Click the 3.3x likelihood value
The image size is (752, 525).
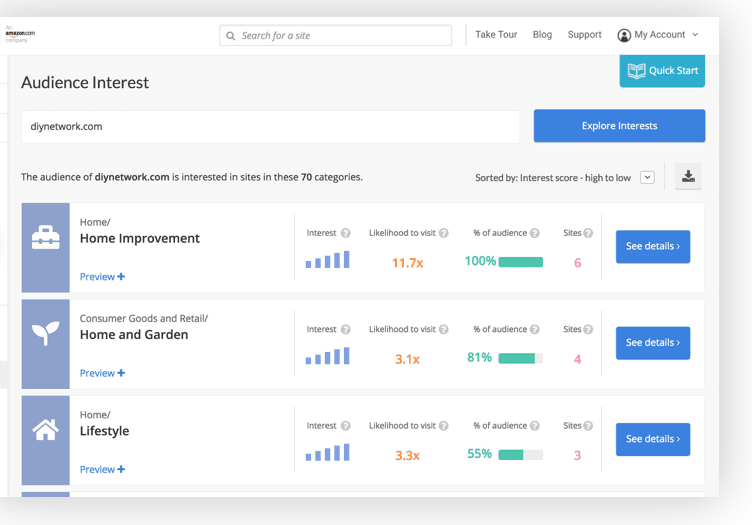[407, 455]
